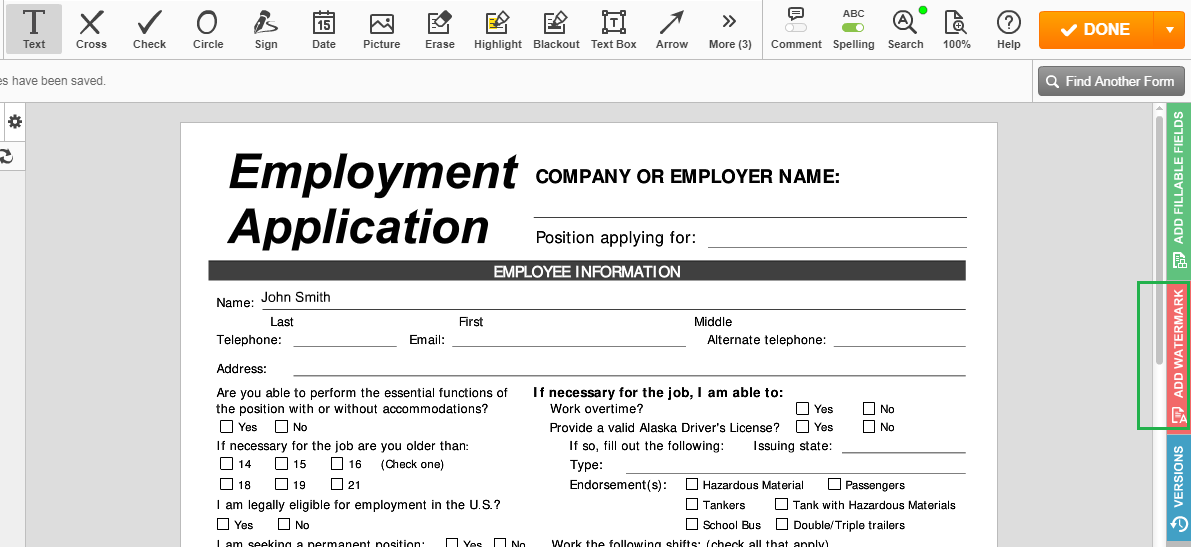
Task: Check the School Bus endorsement
Action: 692,524
